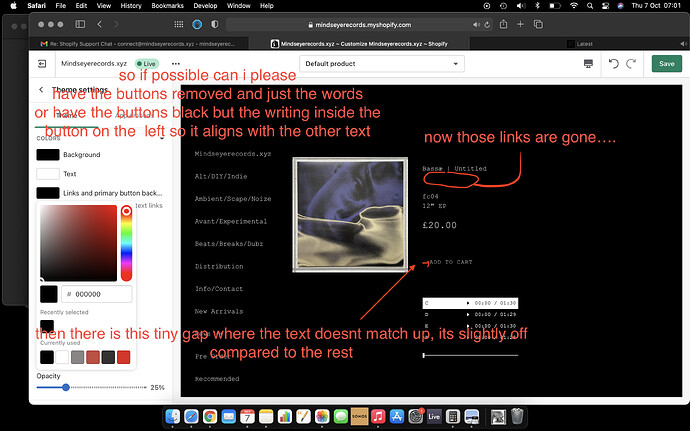Open the Bookmarks menu
The height and width of the screenshot is (431, 690).
tap(167, 6)
